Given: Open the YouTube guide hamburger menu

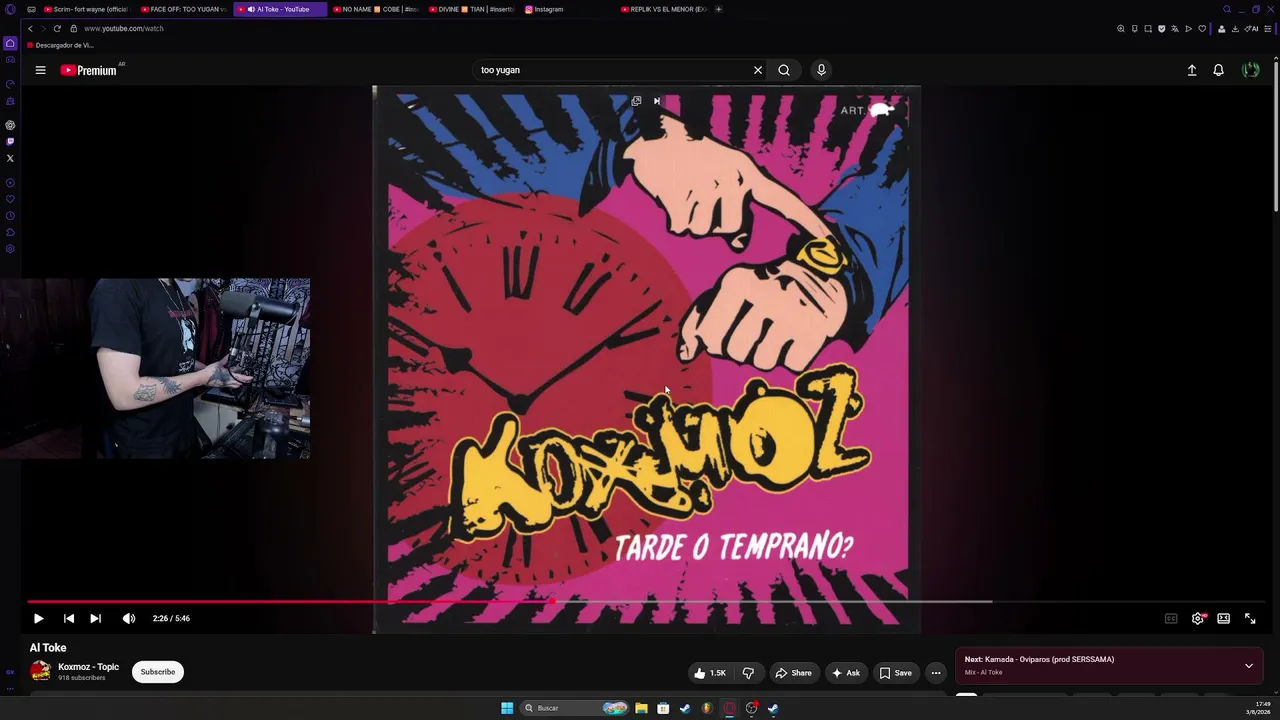Looking at the screenshot, I should (40, 70).
